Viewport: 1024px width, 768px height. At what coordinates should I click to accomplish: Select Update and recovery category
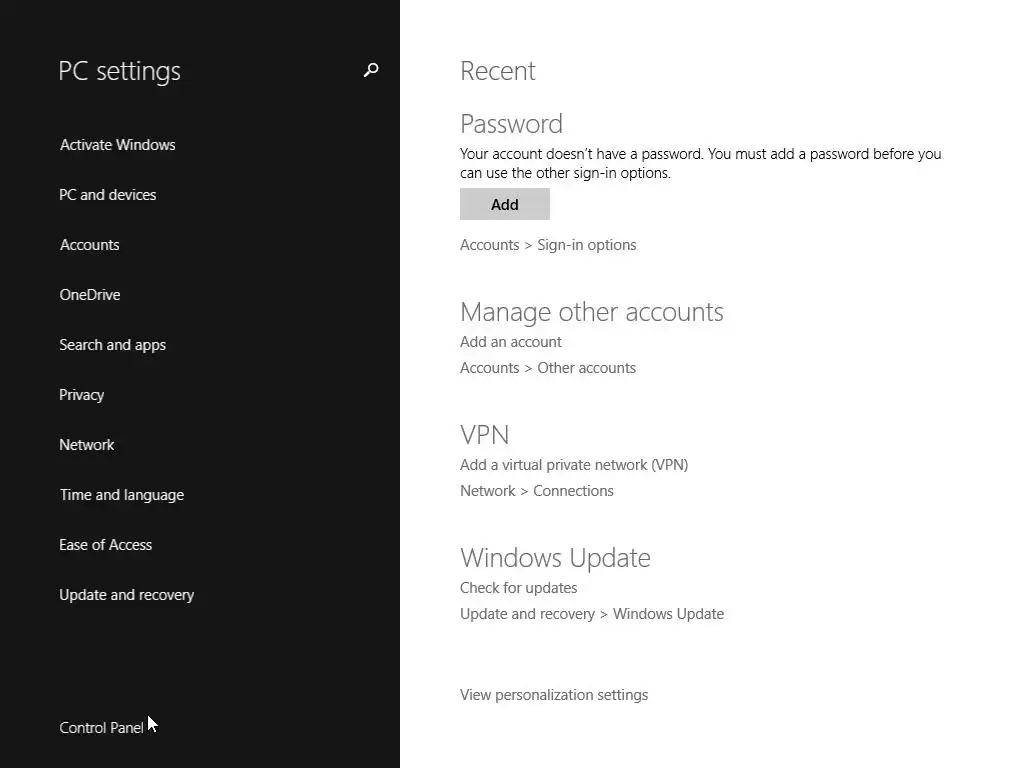click(x=126, y=595)
